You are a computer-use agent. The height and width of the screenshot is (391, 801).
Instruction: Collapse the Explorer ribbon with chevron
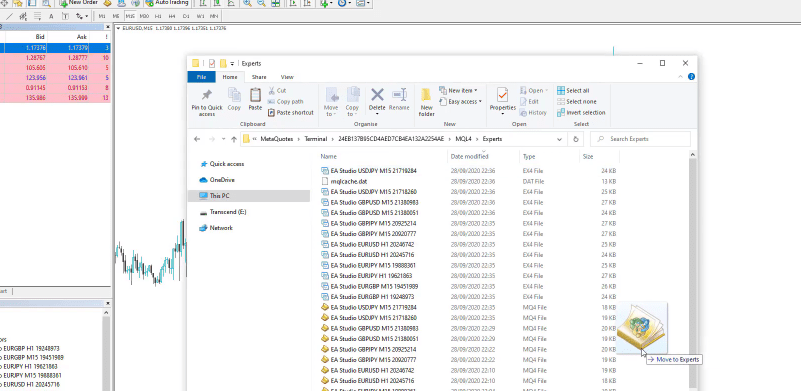coord(681,77)
